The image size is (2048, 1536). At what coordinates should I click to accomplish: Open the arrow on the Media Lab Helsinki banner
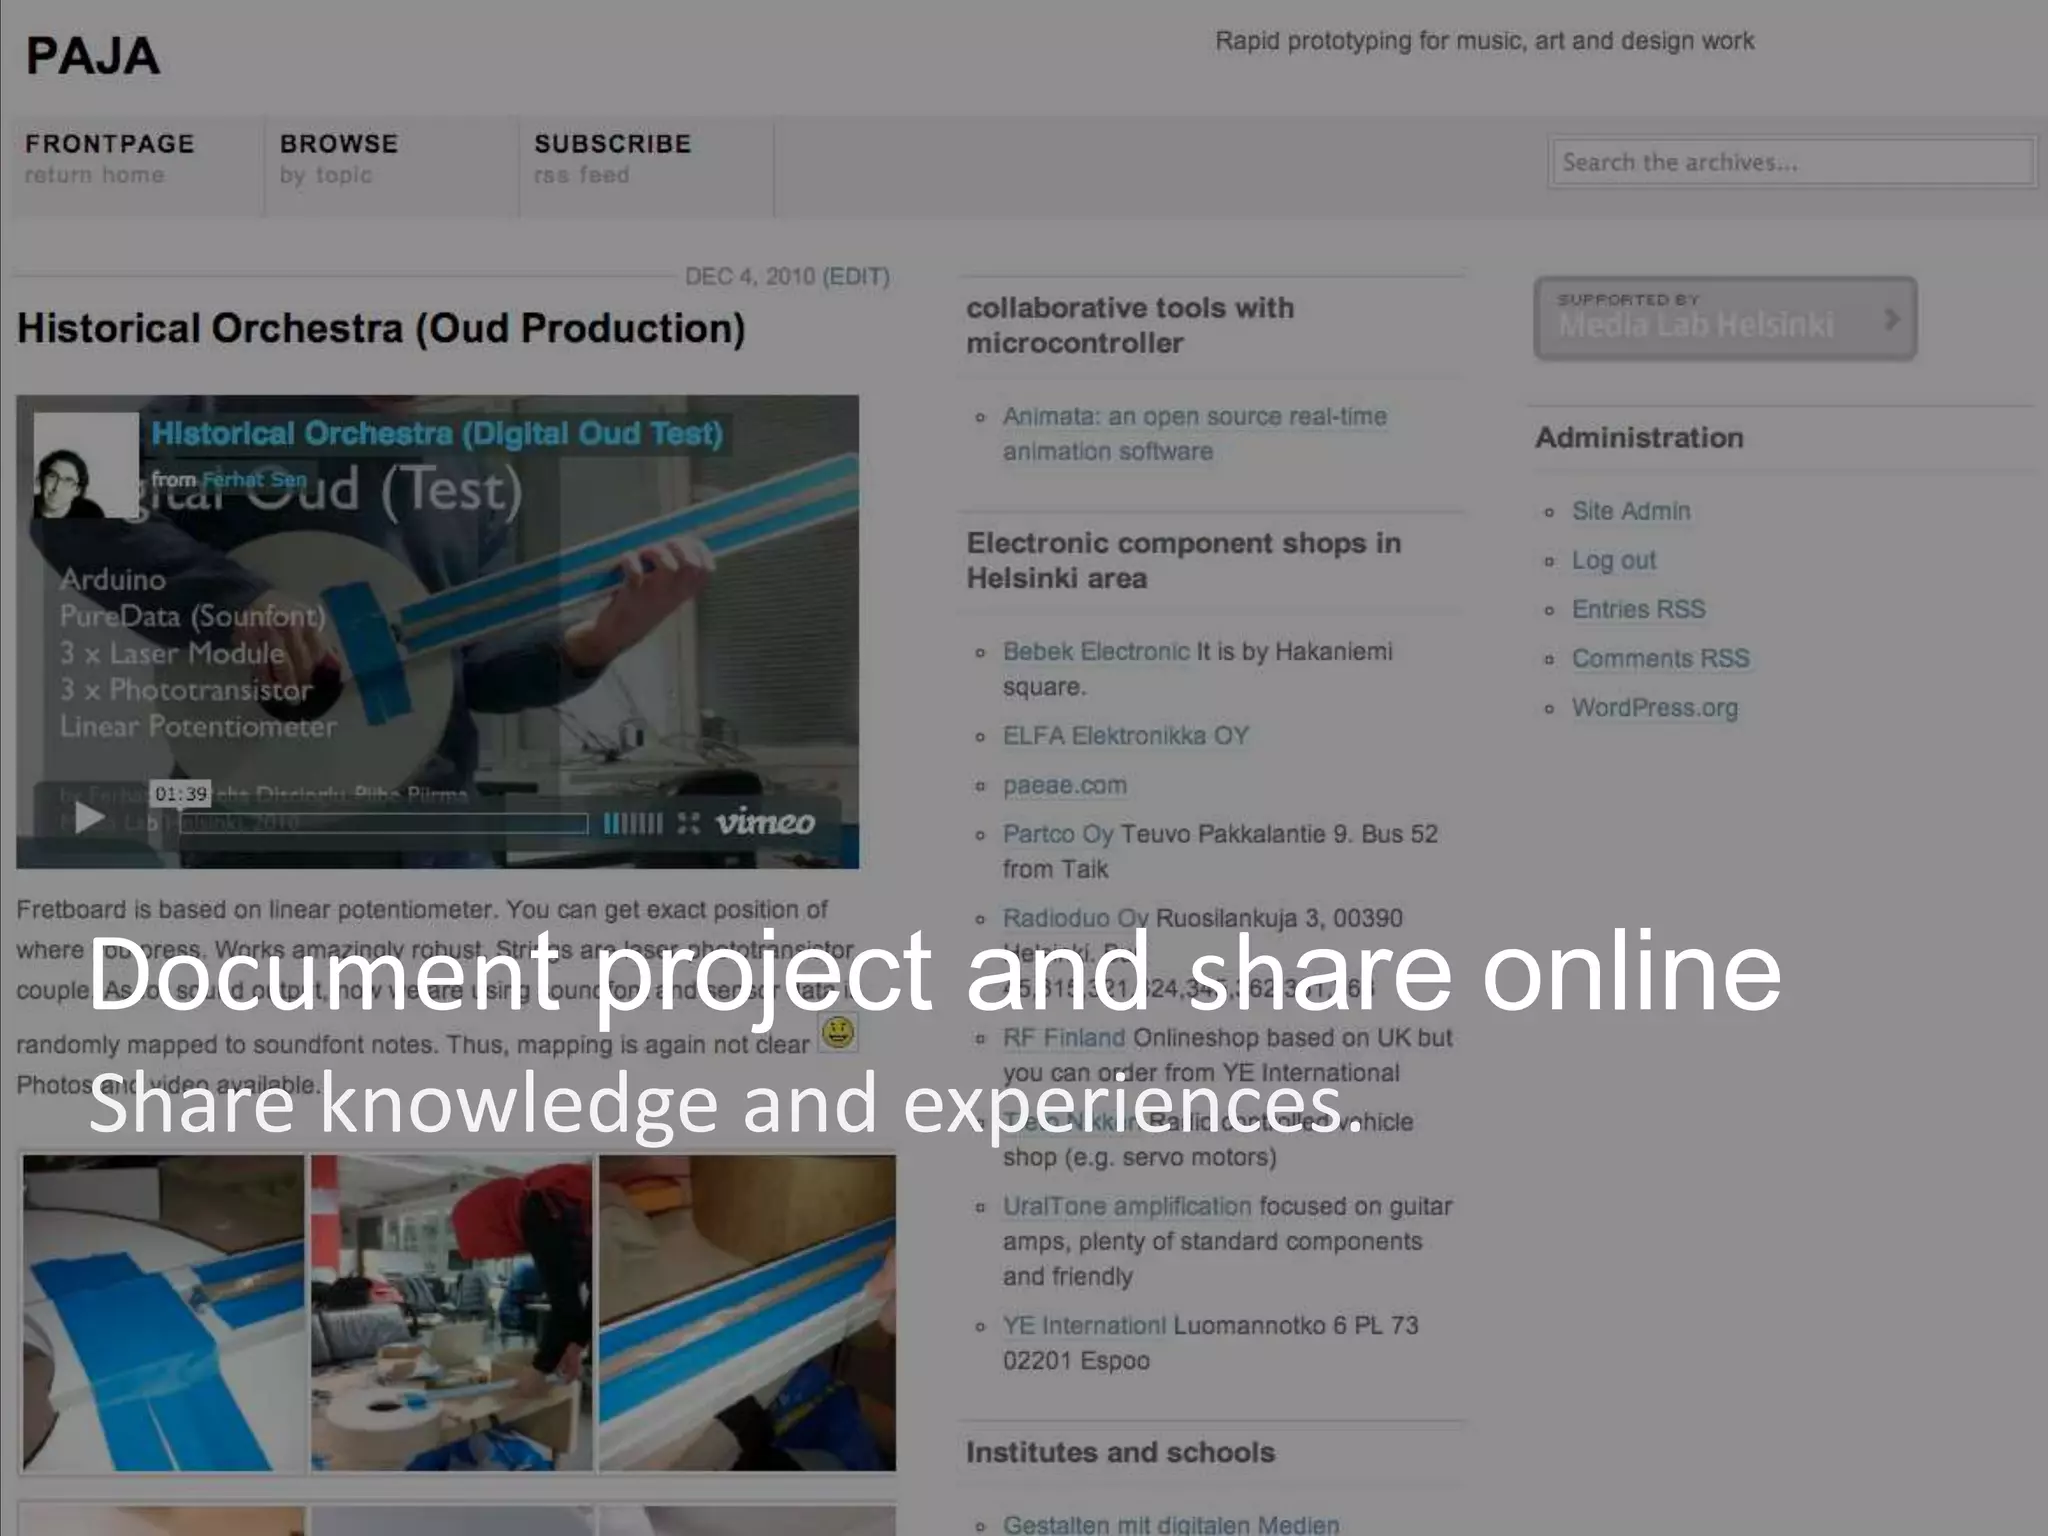click(1890, 319)
